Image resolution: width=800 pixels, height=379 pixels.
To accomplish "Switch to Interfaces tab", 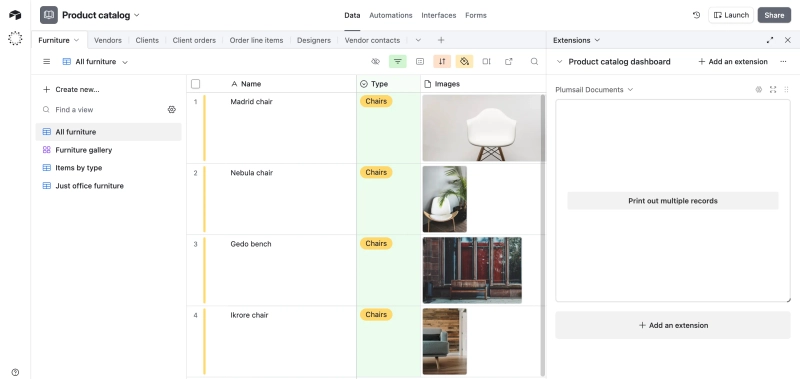I will click(439, 15).
